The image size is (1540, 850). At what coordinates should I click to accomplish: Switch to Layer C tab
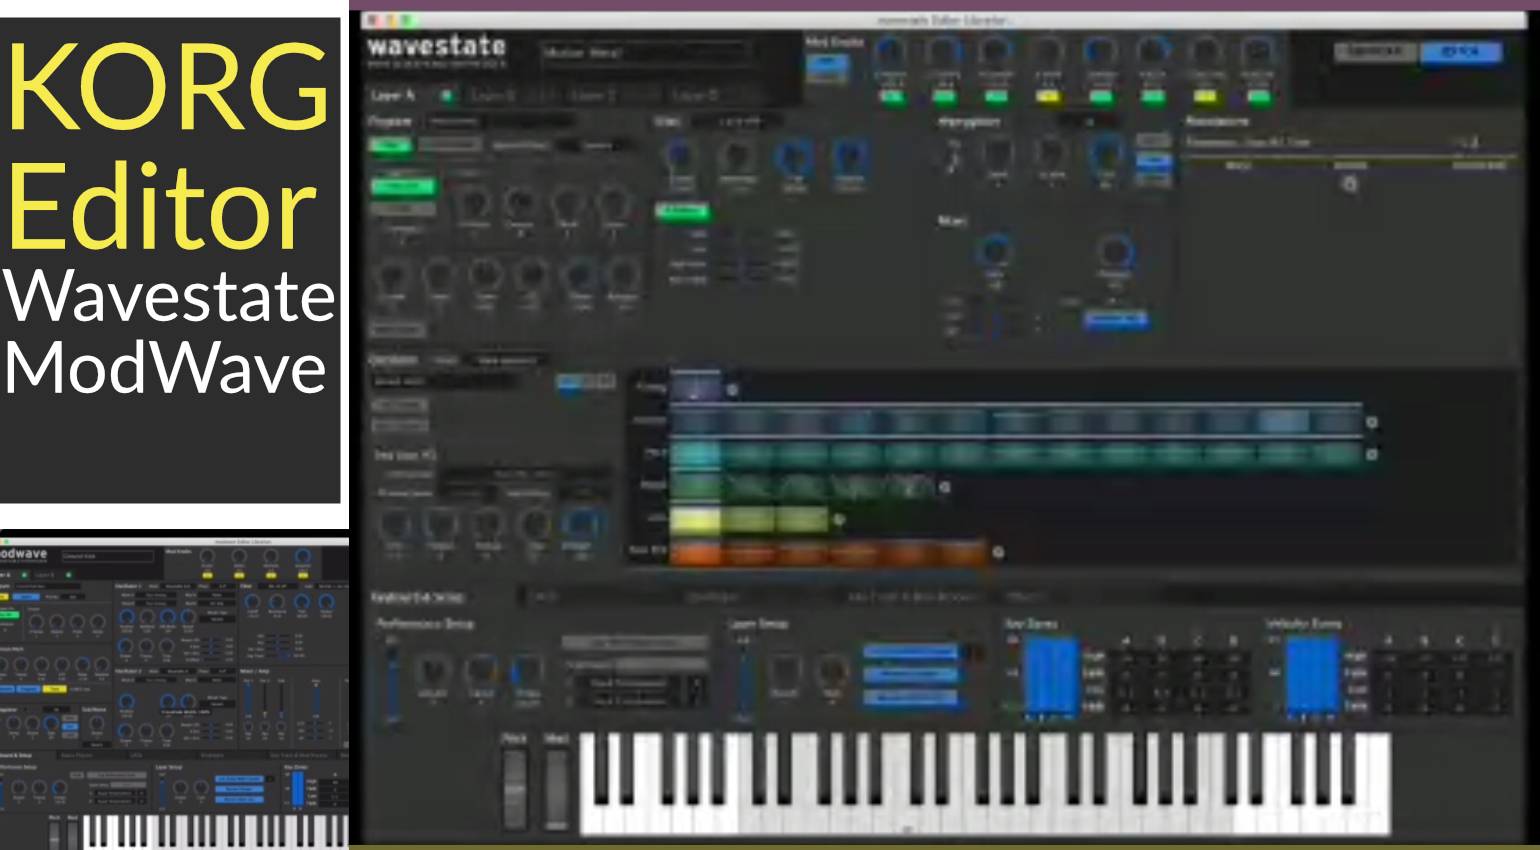click(x=593, y=95)
